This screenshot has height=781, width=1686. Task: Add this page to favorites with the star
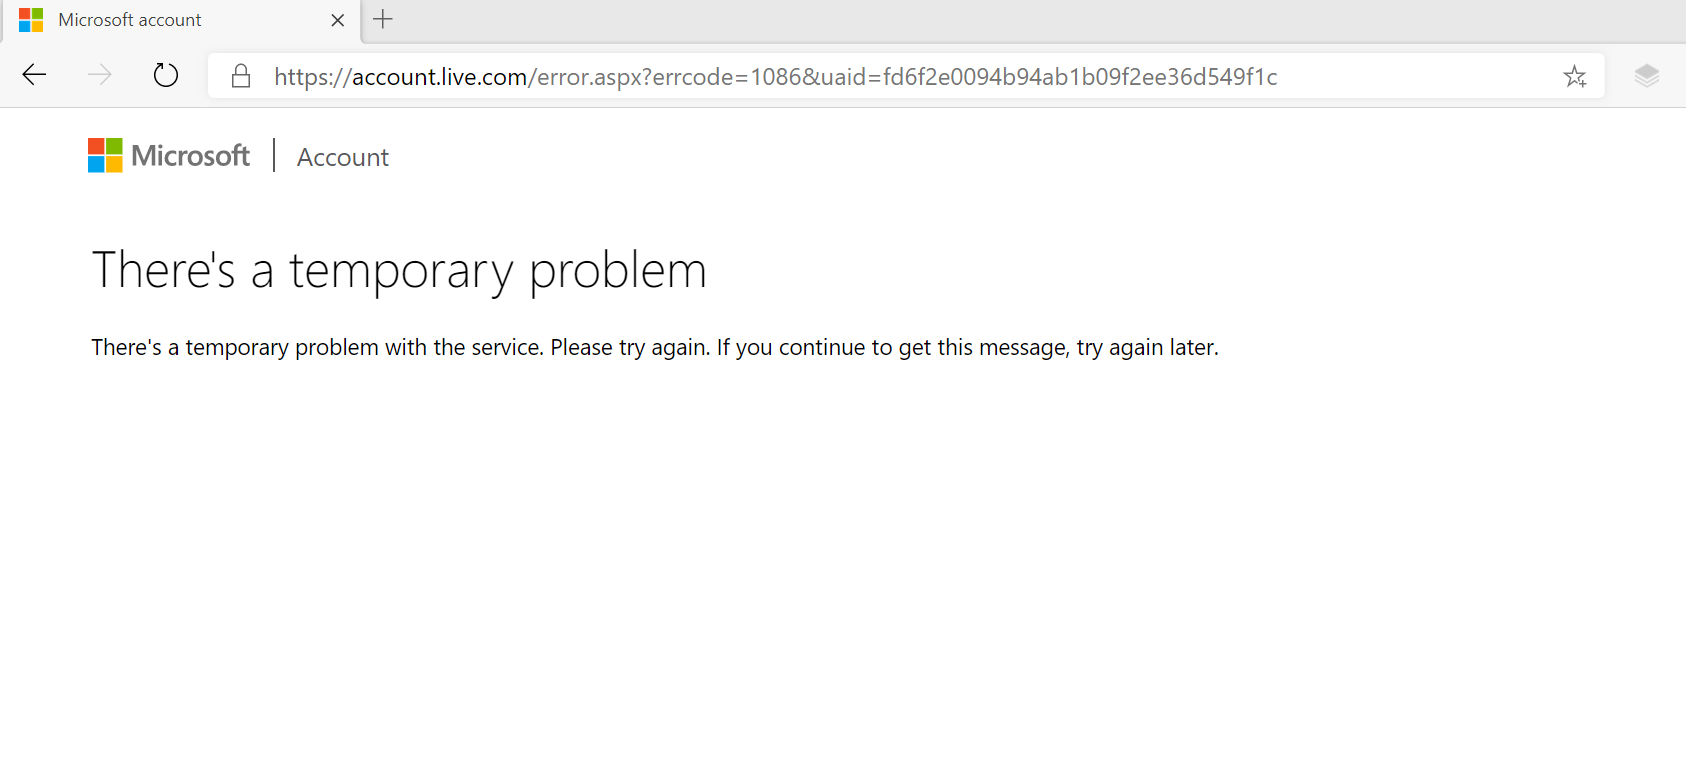point(1575,76)
